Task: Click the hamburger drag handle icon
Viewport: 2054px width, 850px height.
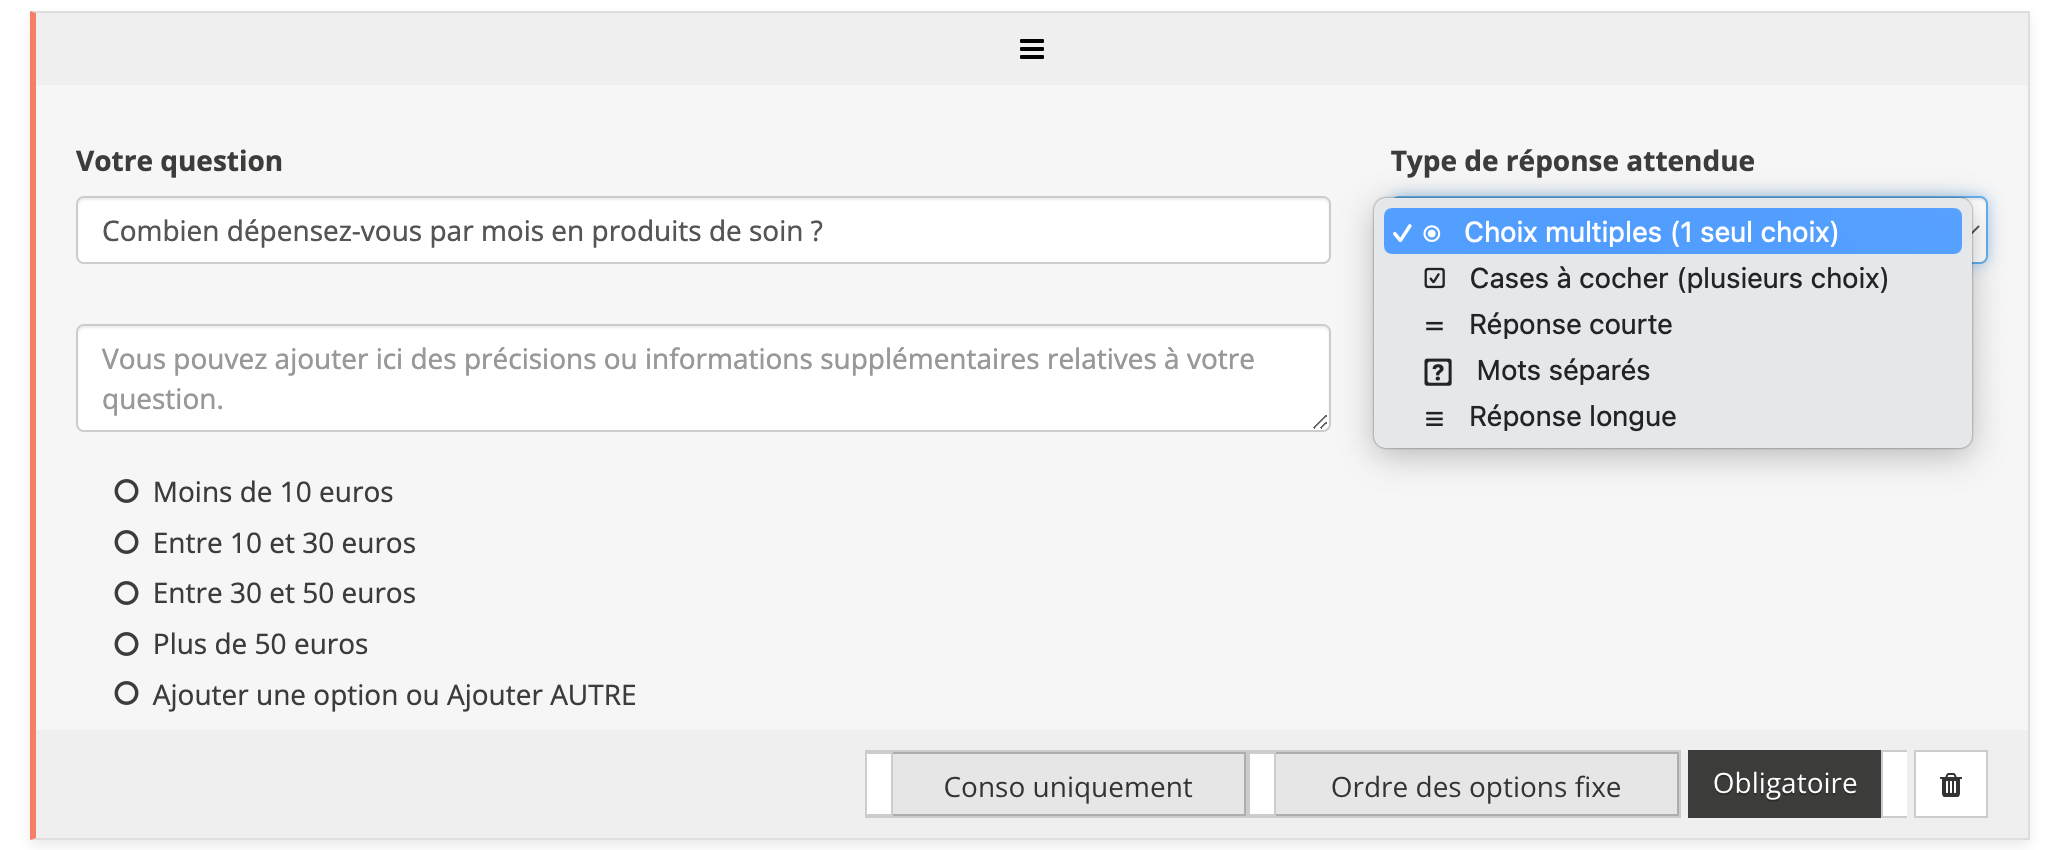Action: coord(1031,49)
